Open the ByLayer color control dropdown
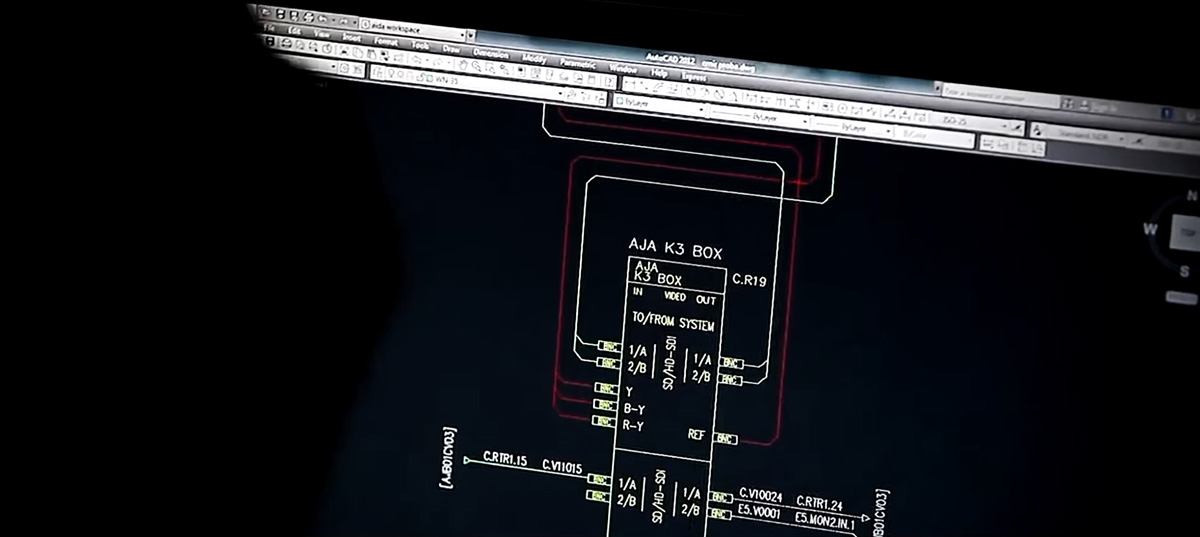1200x537 pixels. pos(660,105)
